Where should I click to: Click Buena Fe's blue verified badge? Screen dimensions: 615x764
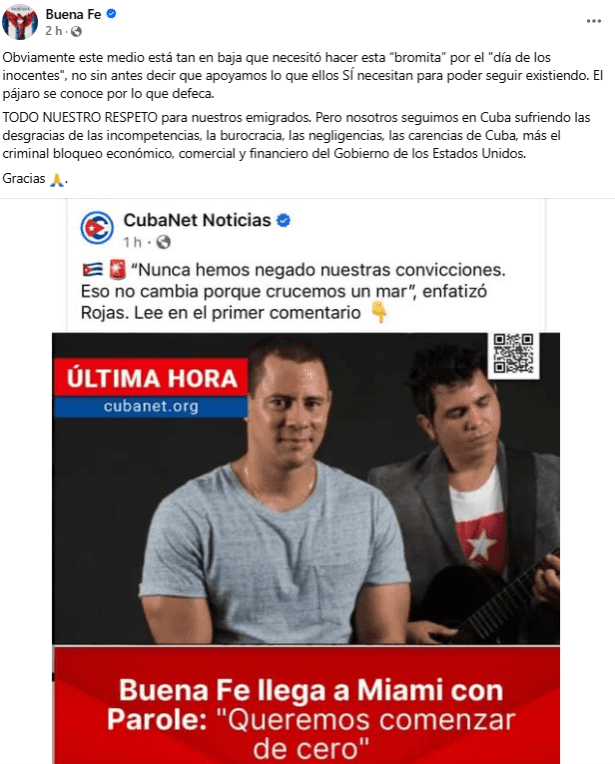111,14
